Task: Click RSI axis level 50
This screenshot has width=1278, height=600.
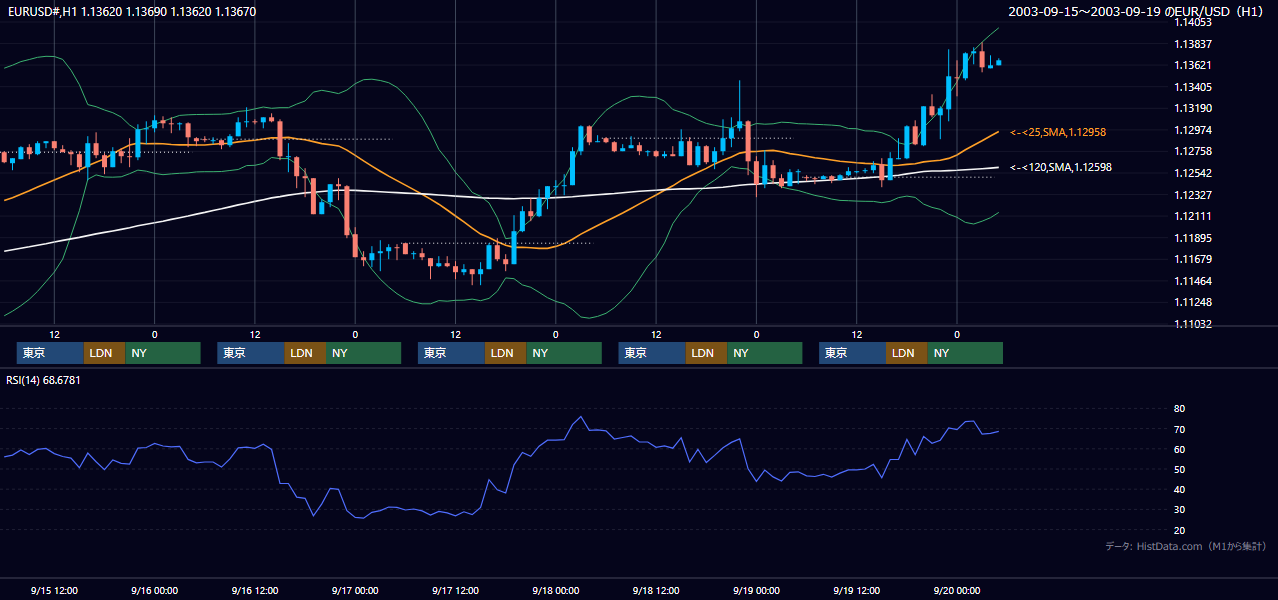Action: [x=1180, y=469]
